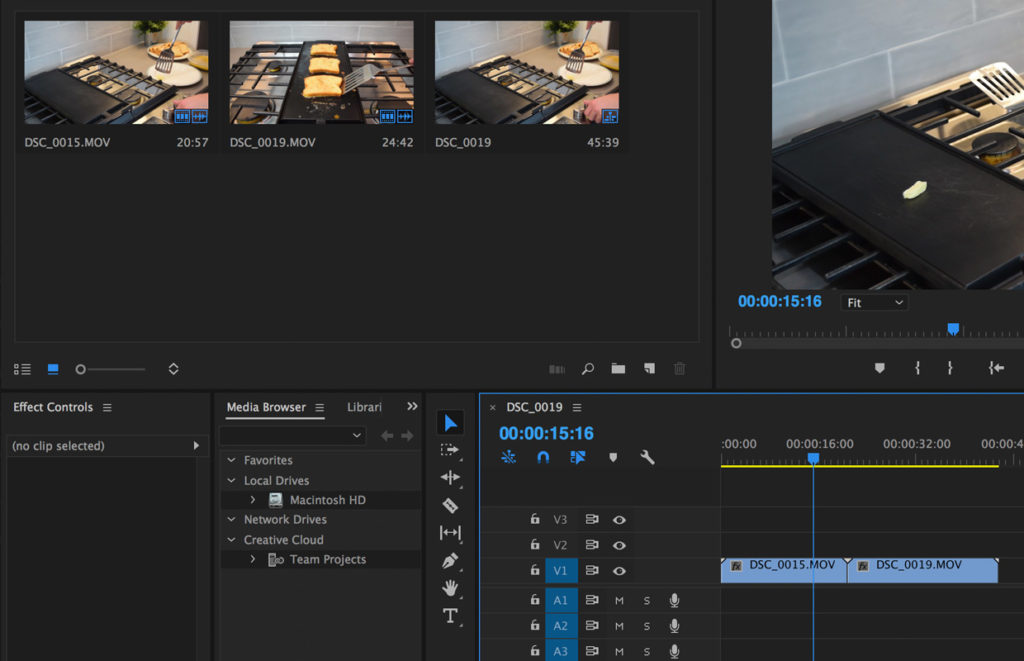
Task: Select the Track Select Forward tool
Action: click(451, 449)
